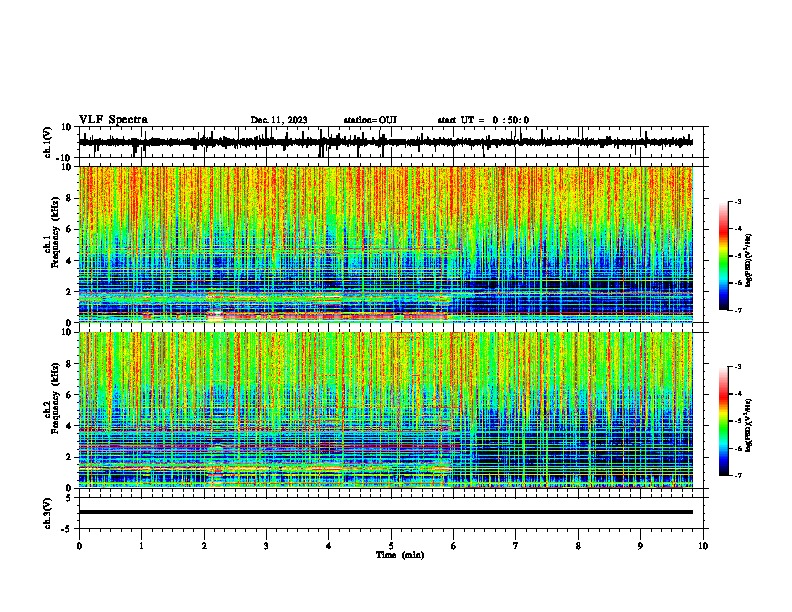Click time axis tick label "6"

click(454, 545)
